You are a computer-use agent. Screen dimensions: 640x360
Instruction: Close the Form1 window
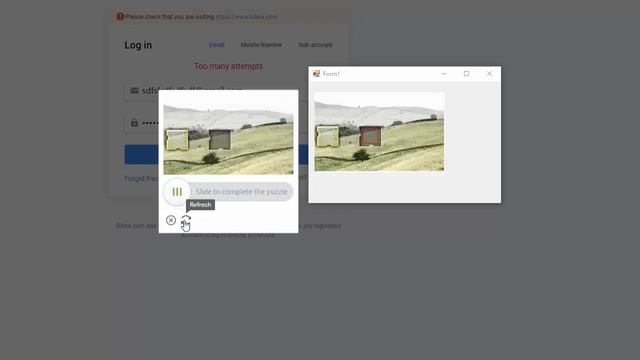click(489, 73)
